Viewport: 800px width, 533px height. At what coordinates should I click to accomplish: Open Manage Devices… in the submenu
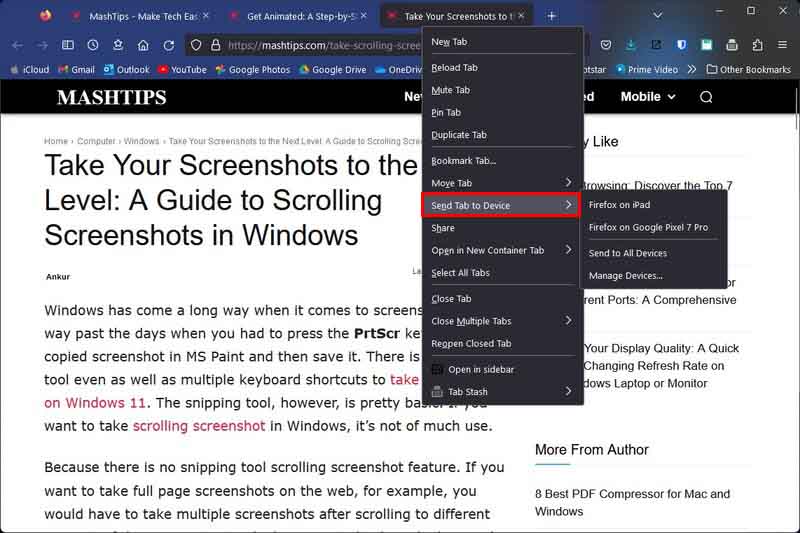pyautogui.click(x=654, y=275)
